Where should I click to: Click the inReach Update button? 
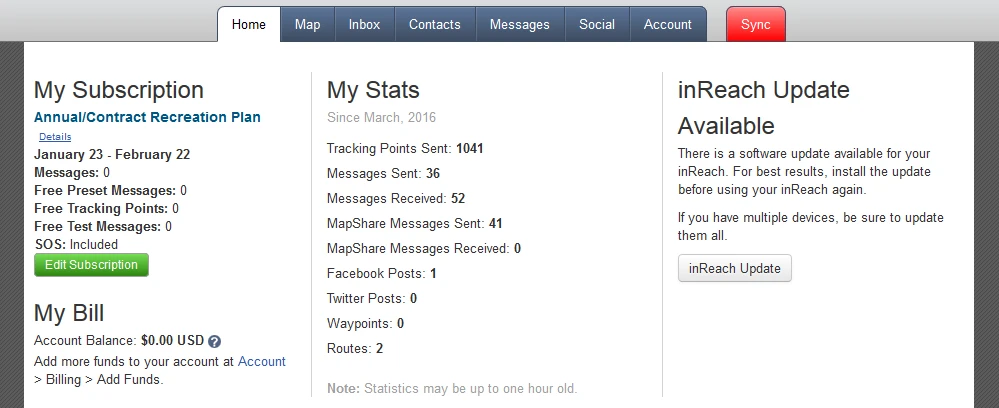pyautogui.click(x=734, y=269)
